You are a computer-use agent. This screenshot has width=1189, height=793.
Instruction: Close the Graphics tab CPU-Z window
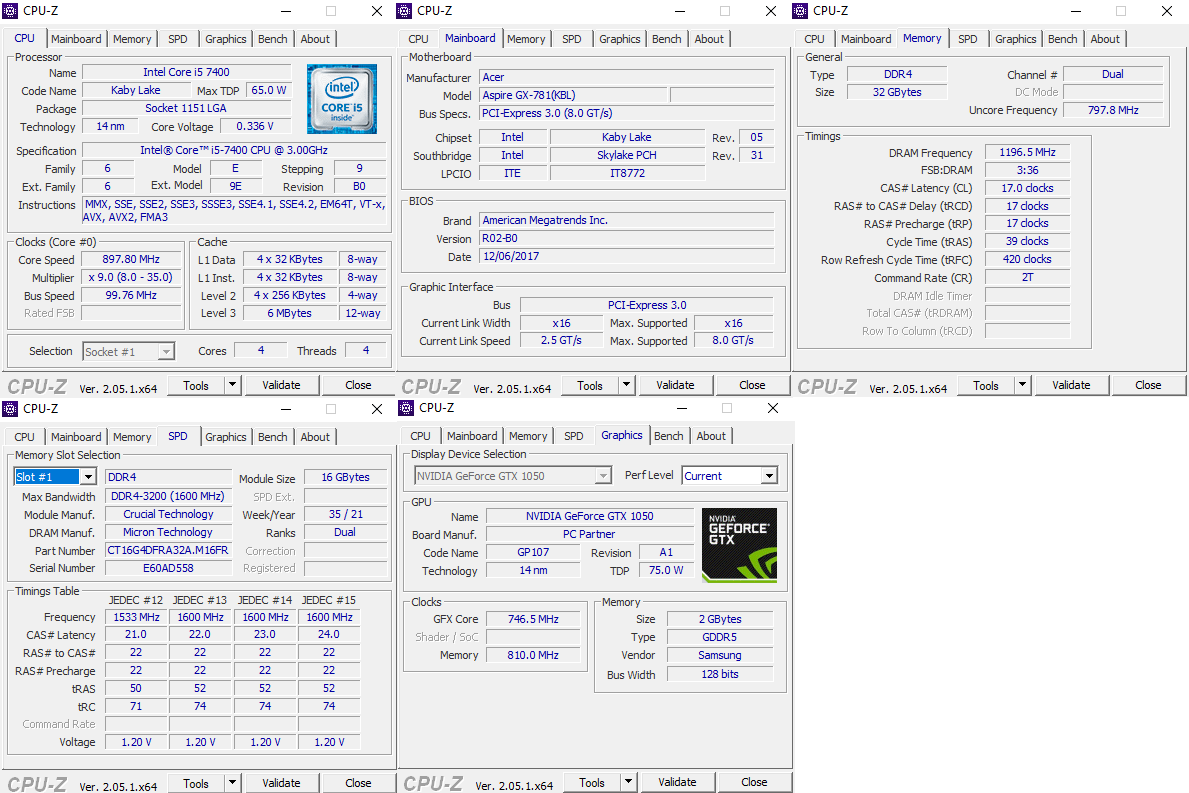(x=773, y=408)
